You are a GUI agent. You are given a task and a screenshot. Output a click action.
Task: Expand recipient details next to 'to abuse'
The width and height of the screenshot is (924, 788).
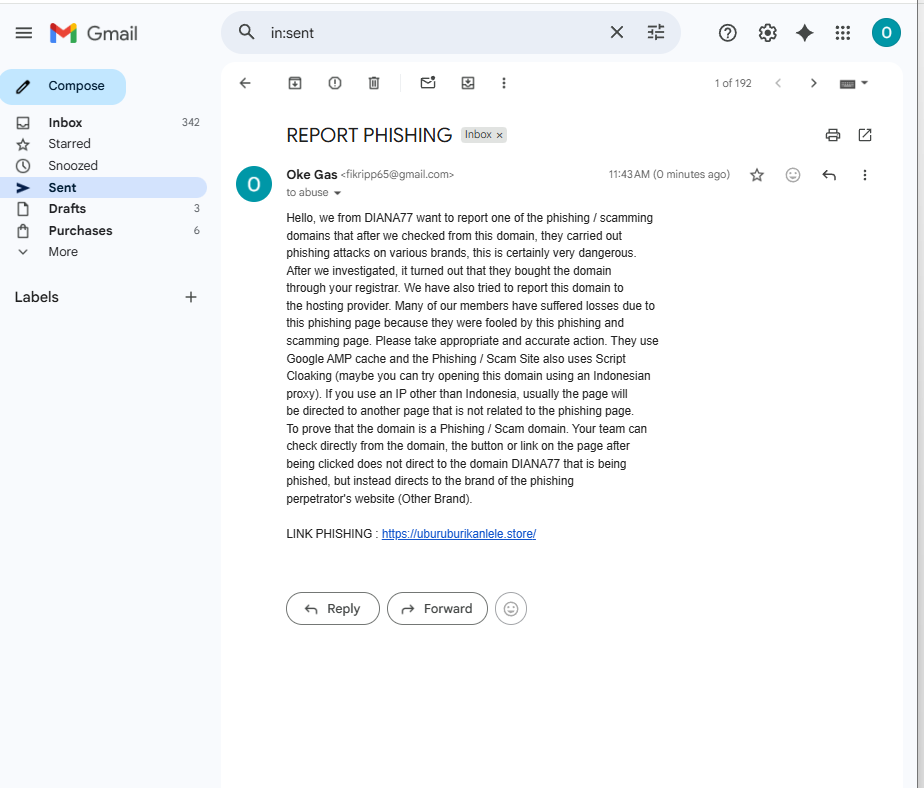click(338, 193)
